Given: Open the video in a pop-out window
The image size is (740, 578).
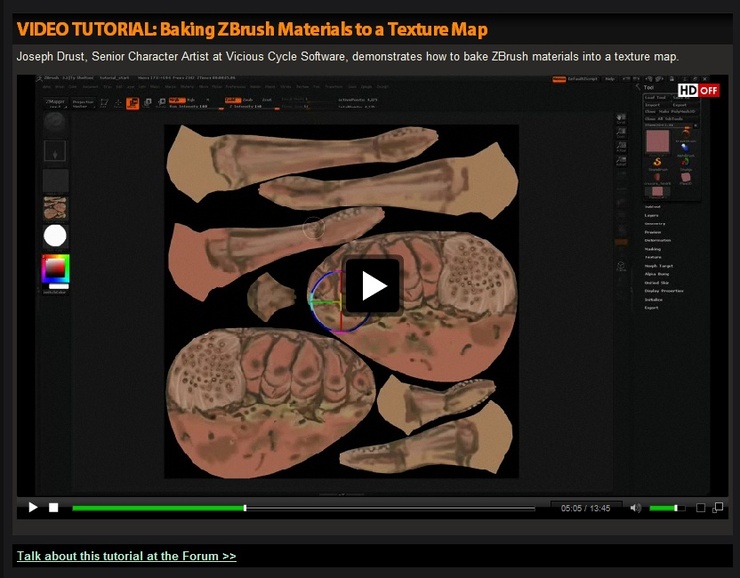Looking at the screenshot, I should (717, 507).
